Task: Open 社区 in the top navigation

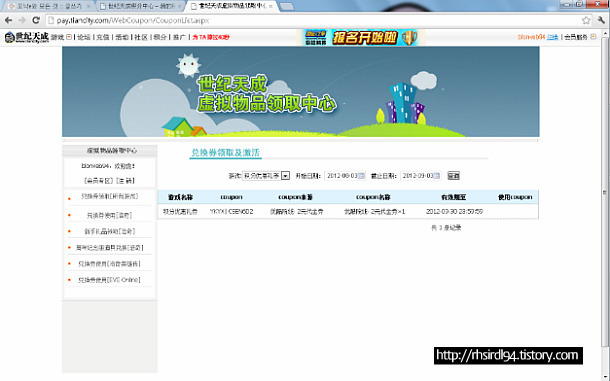Action: (x=141, y=37)
